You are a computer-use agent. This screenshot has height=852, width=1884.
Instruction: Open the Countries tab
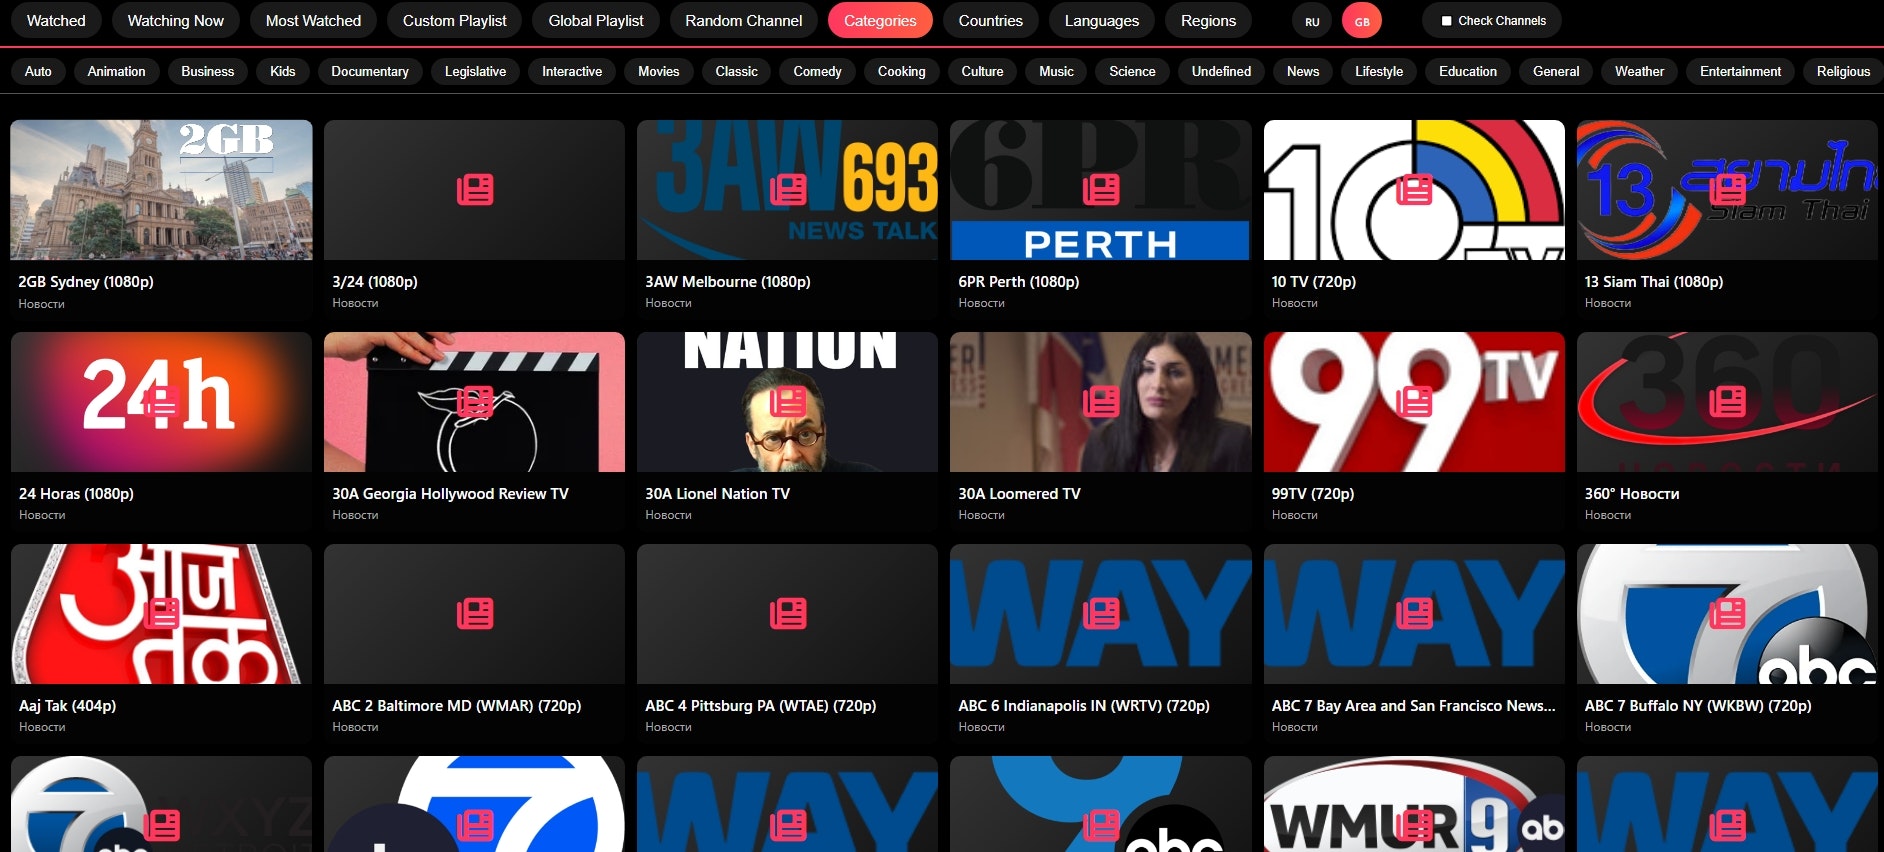coord(991,20)
